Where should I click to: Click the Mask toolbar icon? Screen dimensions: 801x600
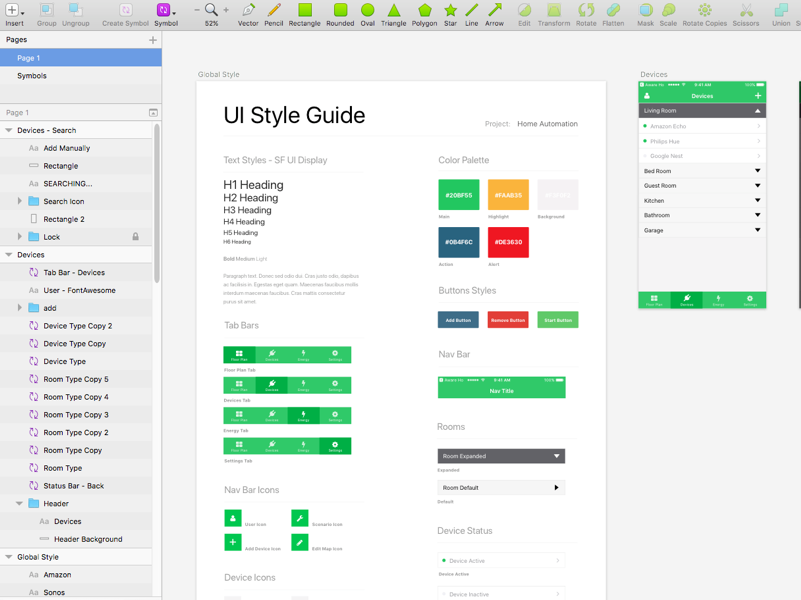click(646, 10)
